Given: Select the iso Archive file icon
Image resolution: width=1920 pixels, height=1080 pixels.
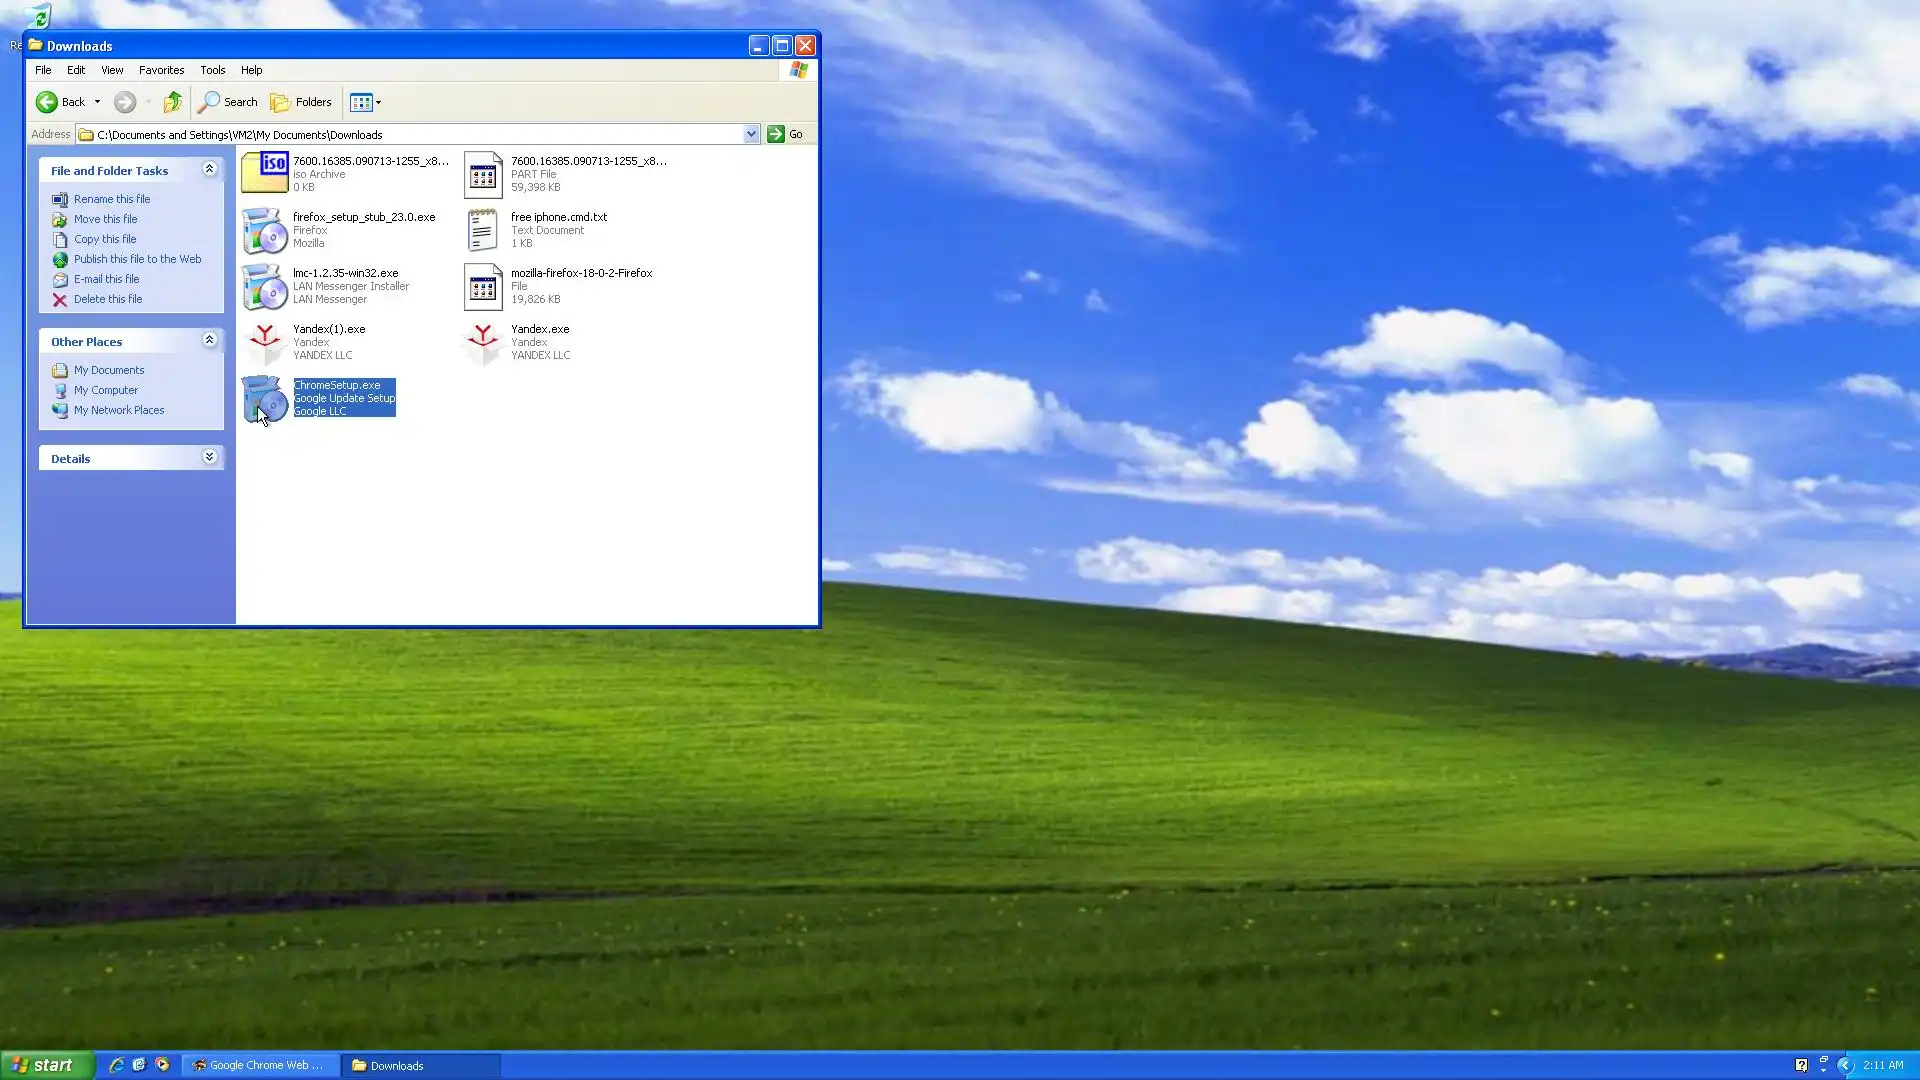Looking at the screenshot, I should pyautogui.click(x=264, y=173).
